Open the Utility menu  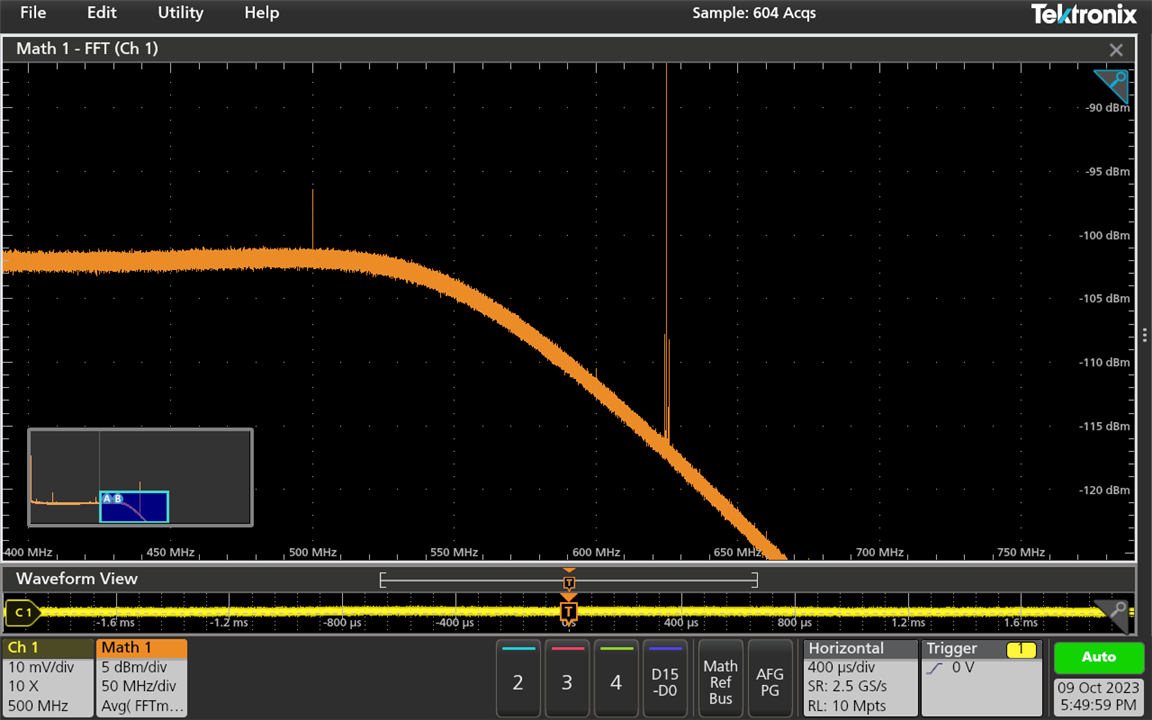tap(180, 13)
